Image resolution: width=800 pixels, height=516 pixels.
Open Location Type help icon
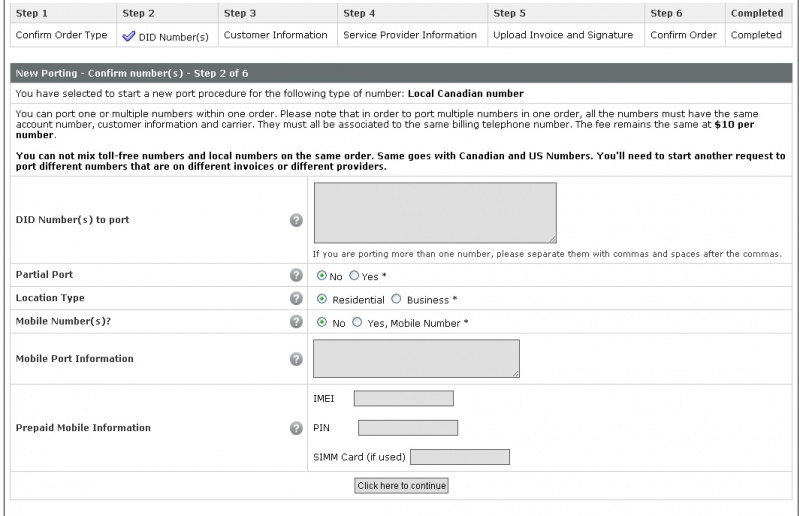pos(296,298)
